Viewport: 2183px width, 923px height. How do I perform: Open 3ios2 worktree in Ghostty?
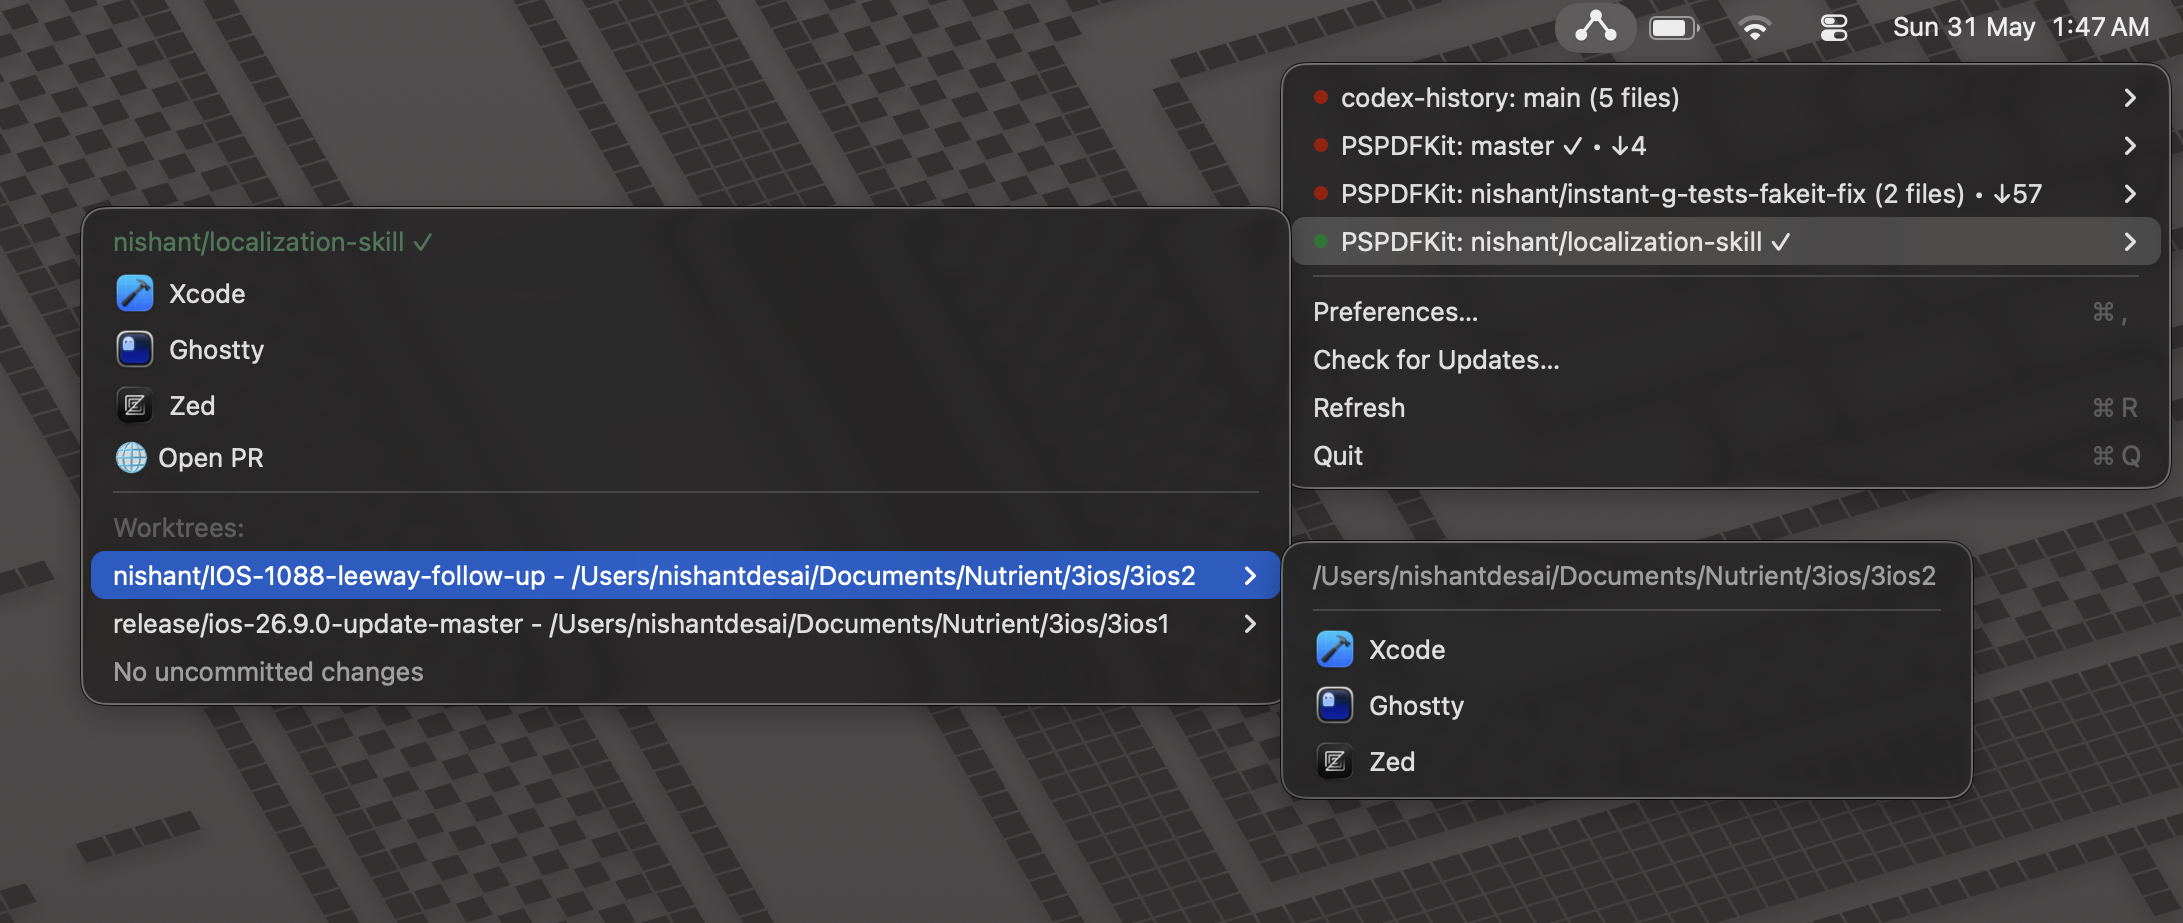1627,706
